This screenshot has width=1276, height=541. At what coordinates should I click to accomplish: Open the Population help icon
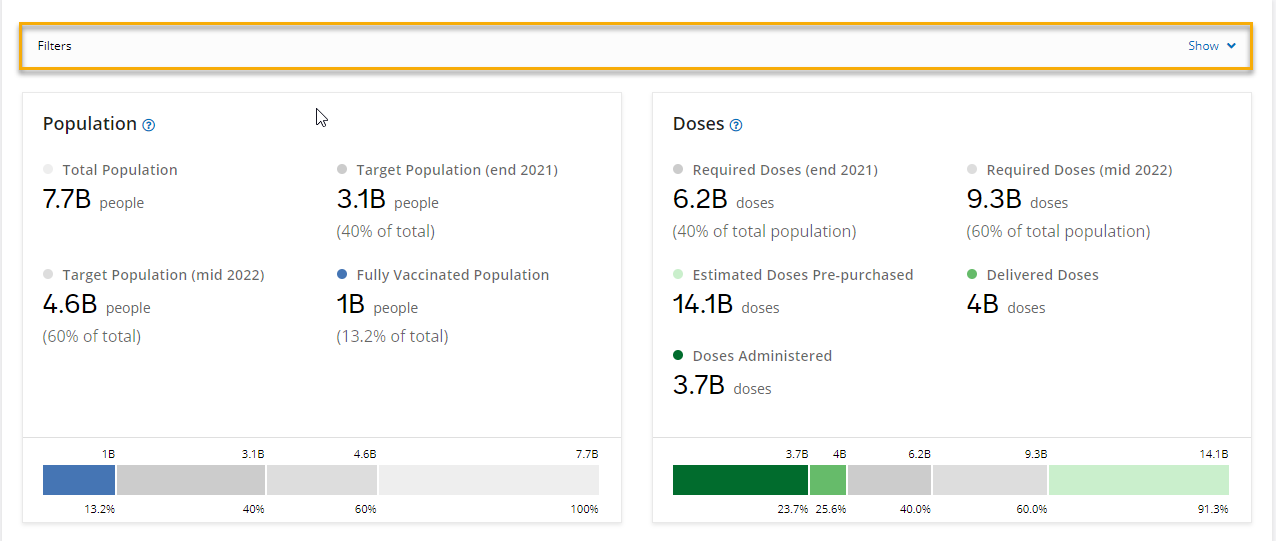[x=149, y=125]
